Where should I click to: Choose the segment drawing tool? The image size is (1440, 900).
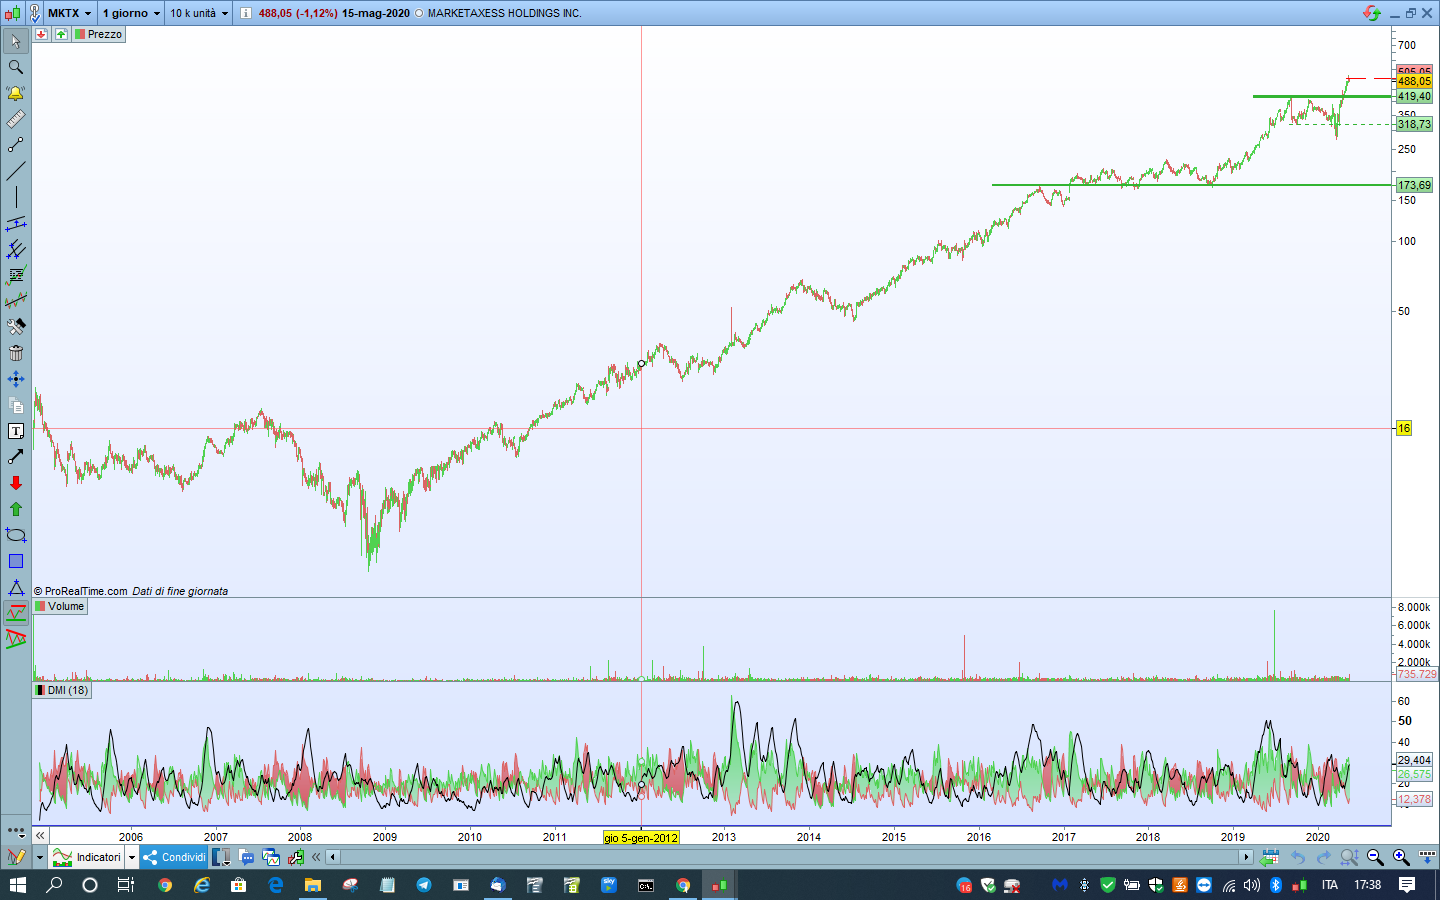pyautogui.click(x=16, y=145)
